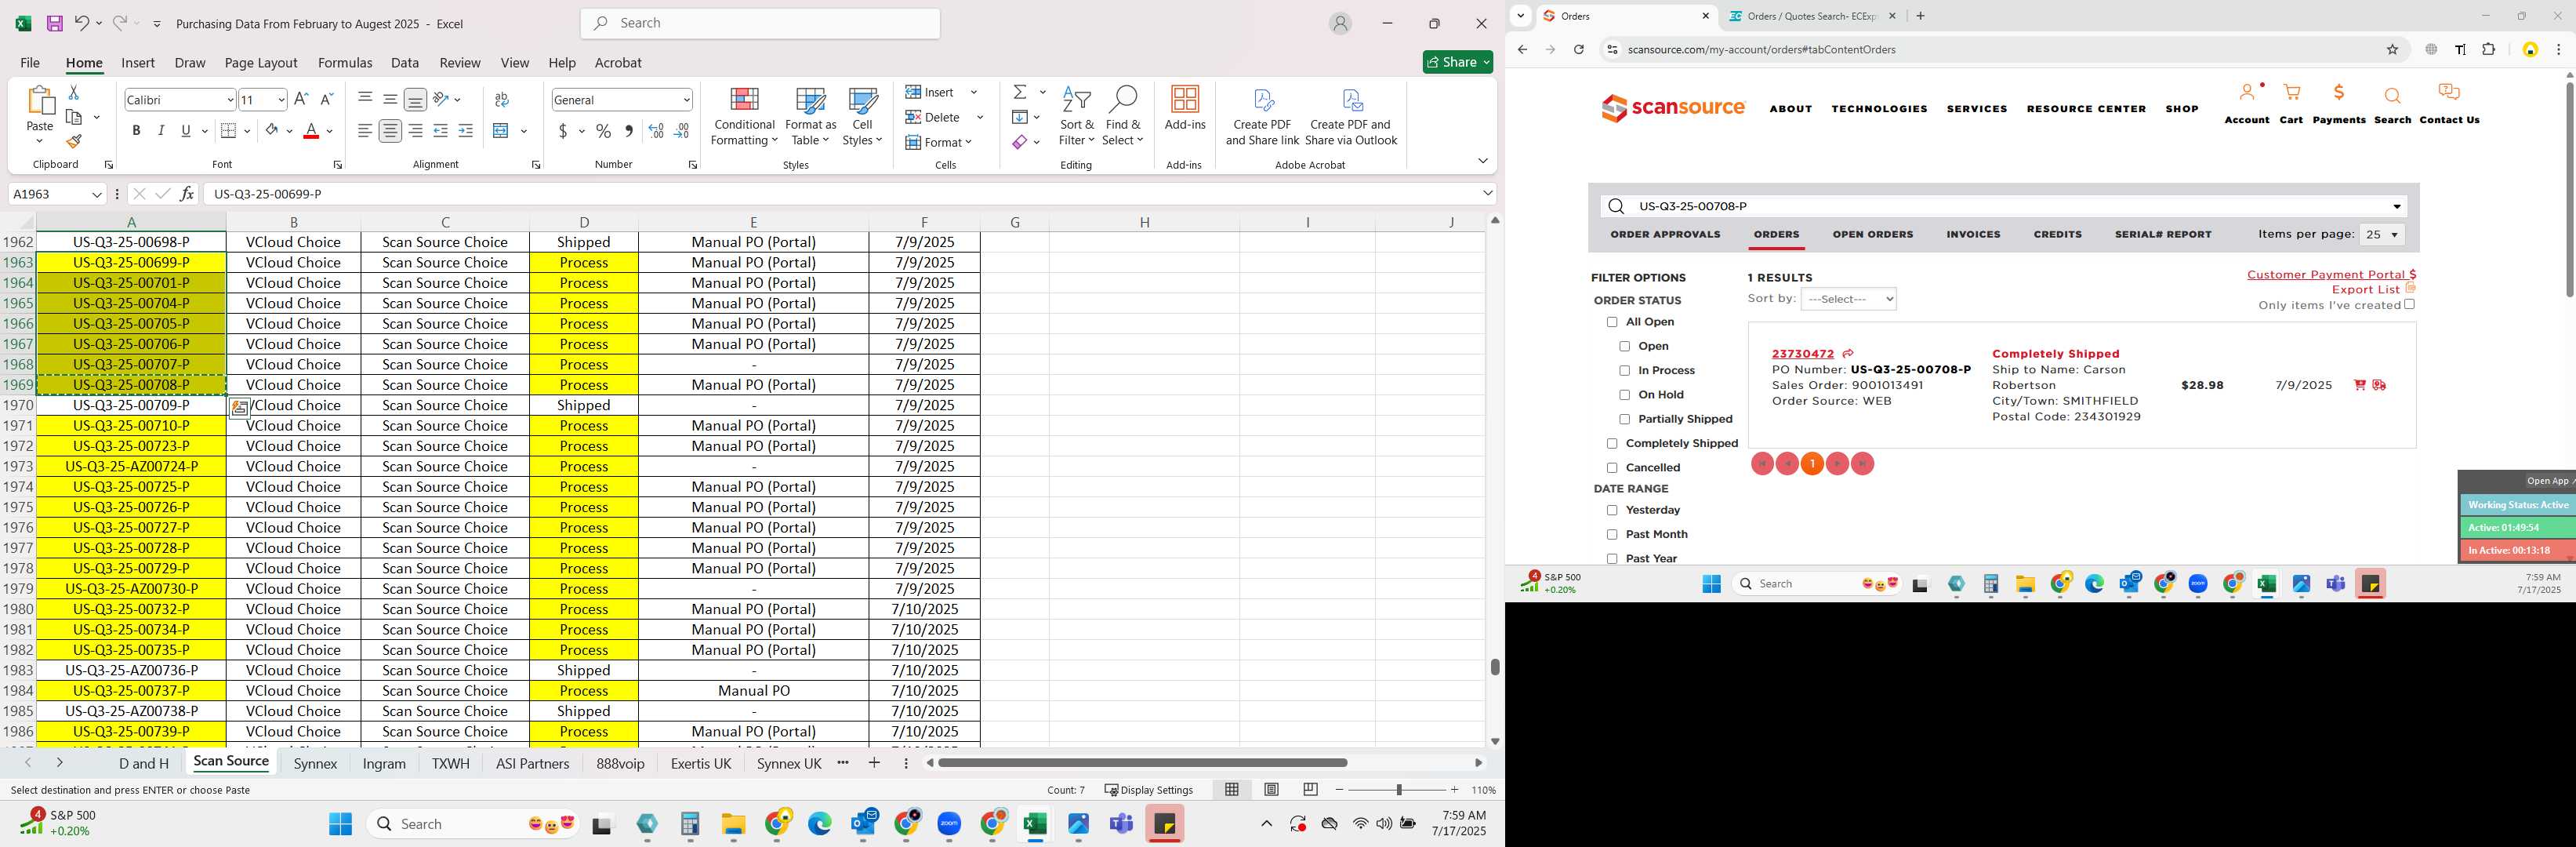Toggle Bold formatting
Screen dimensions: 2576x847
tap(136, 131)
